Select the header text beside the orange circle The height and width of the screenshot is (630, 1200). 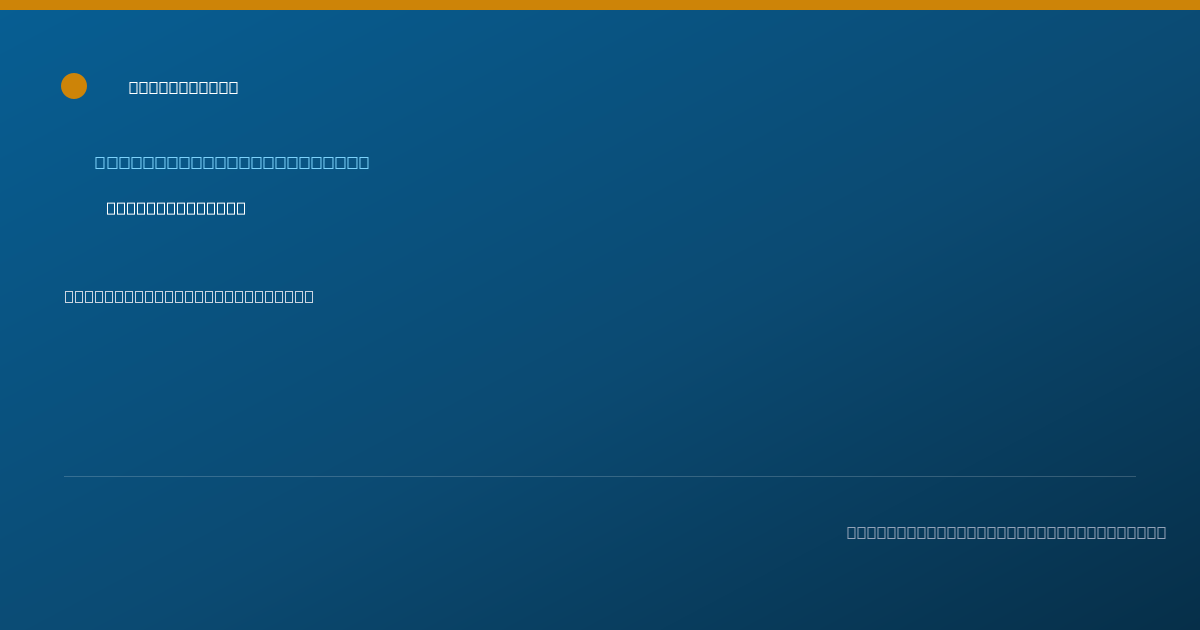(x=184, y=88)
